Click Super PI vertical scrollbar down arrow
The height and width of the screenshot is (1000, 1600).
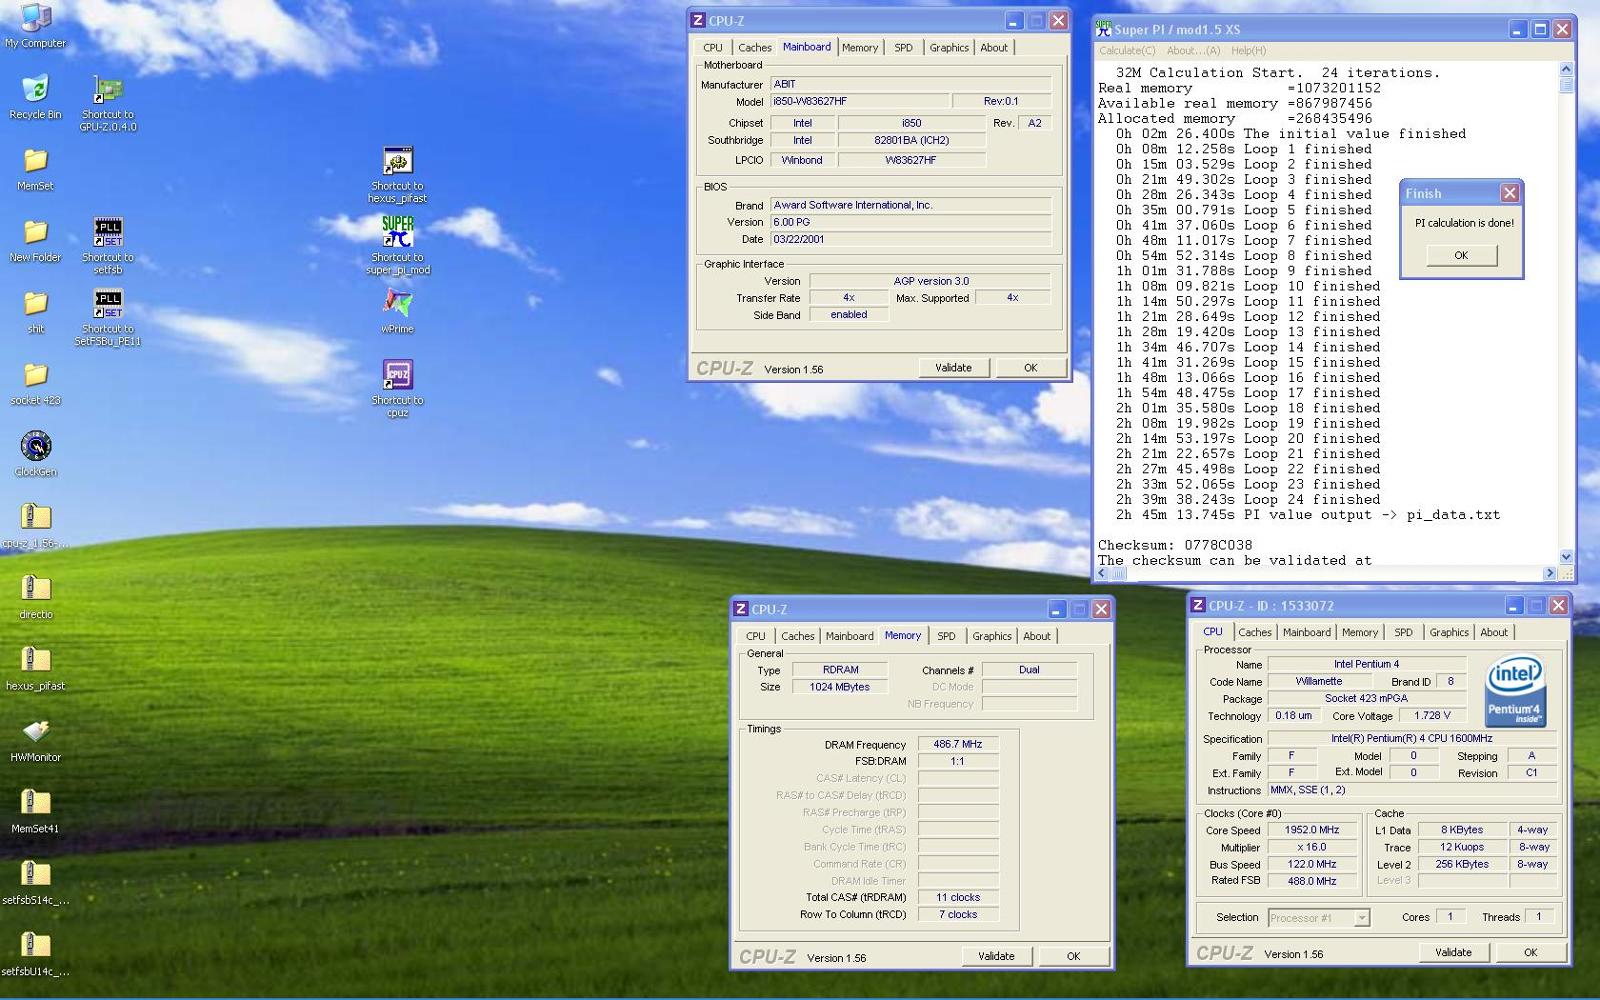[x=1566, y=557]
